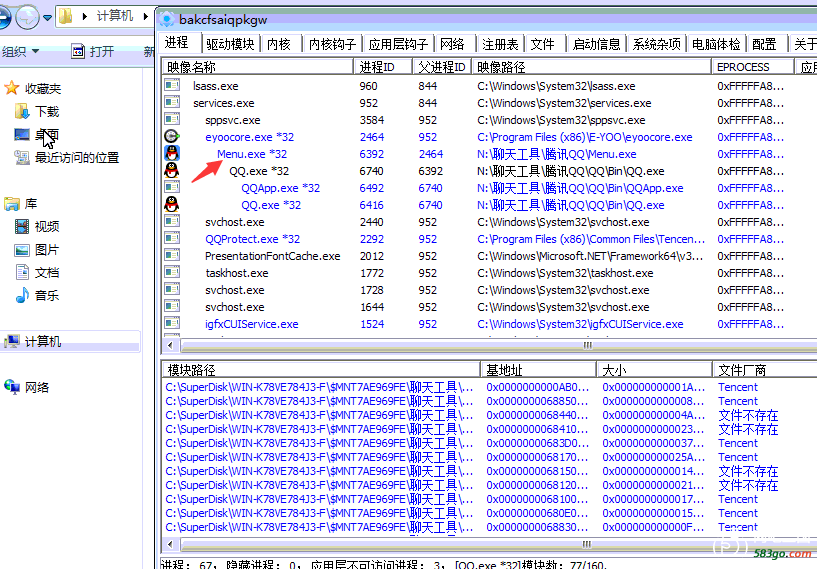Select module with base 0x0000000000AB0…
Viewport: 817px width, 569px height.
(x=489, y=387)
